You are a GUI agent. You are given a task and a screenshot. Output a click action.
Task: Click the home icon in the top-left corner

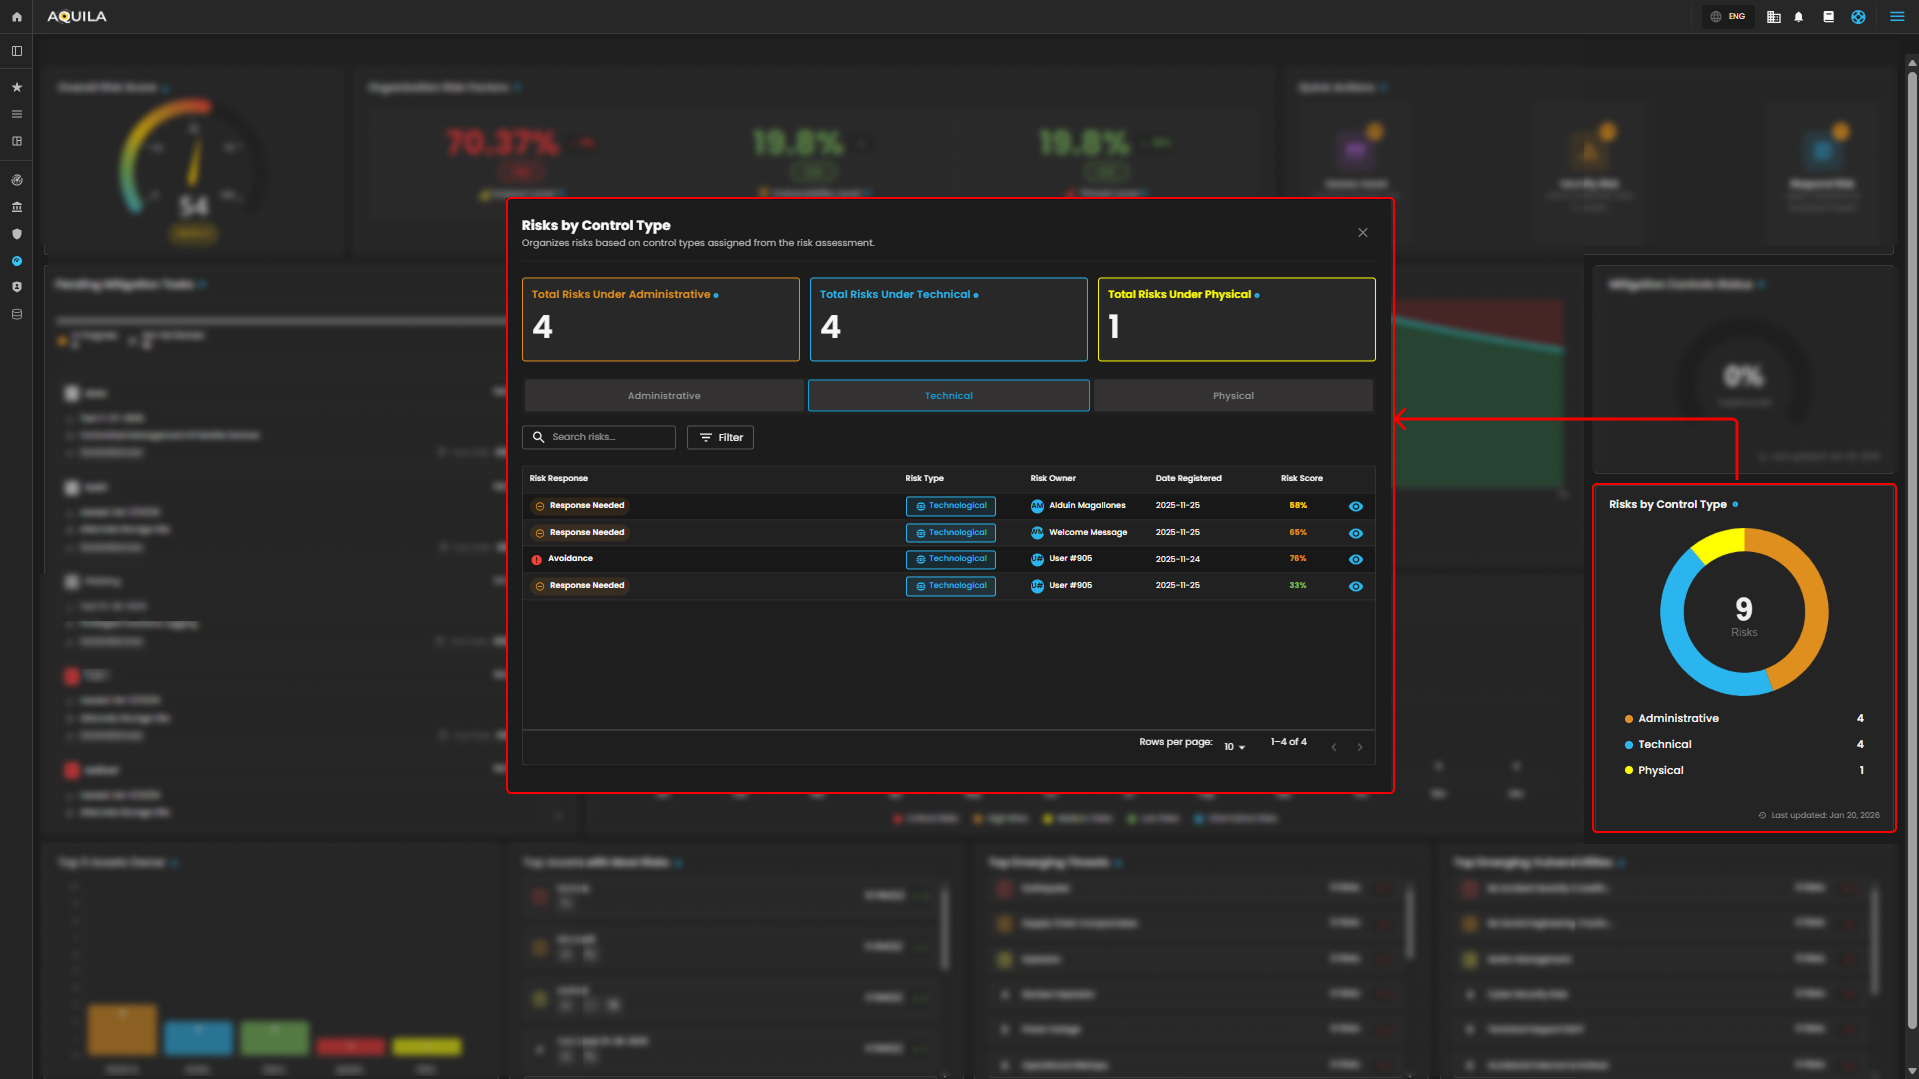click(16, 17)
